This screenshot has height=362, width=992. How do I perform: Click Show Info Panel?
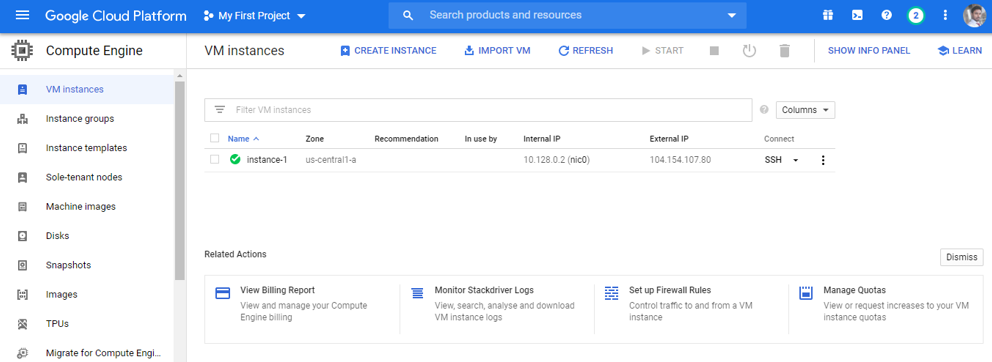(869, 51)
